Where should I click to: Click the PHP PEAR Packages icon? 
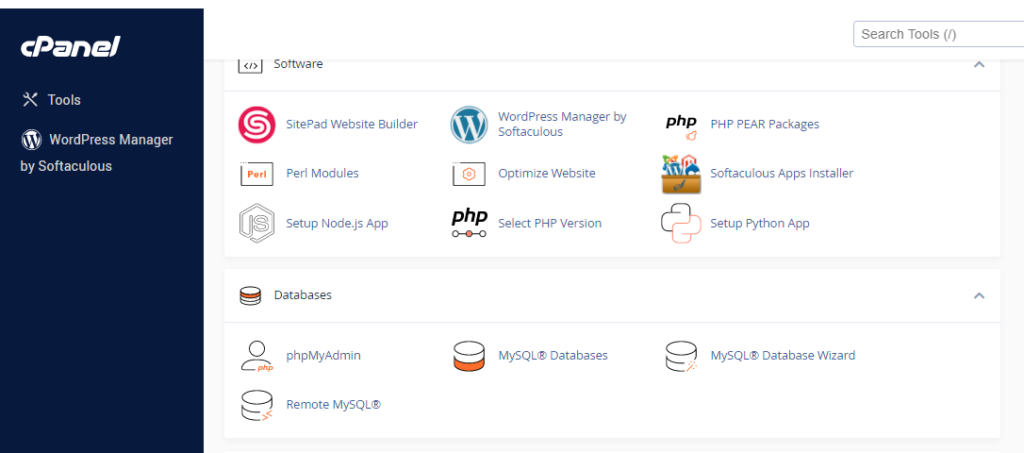[x=680, y=126]
